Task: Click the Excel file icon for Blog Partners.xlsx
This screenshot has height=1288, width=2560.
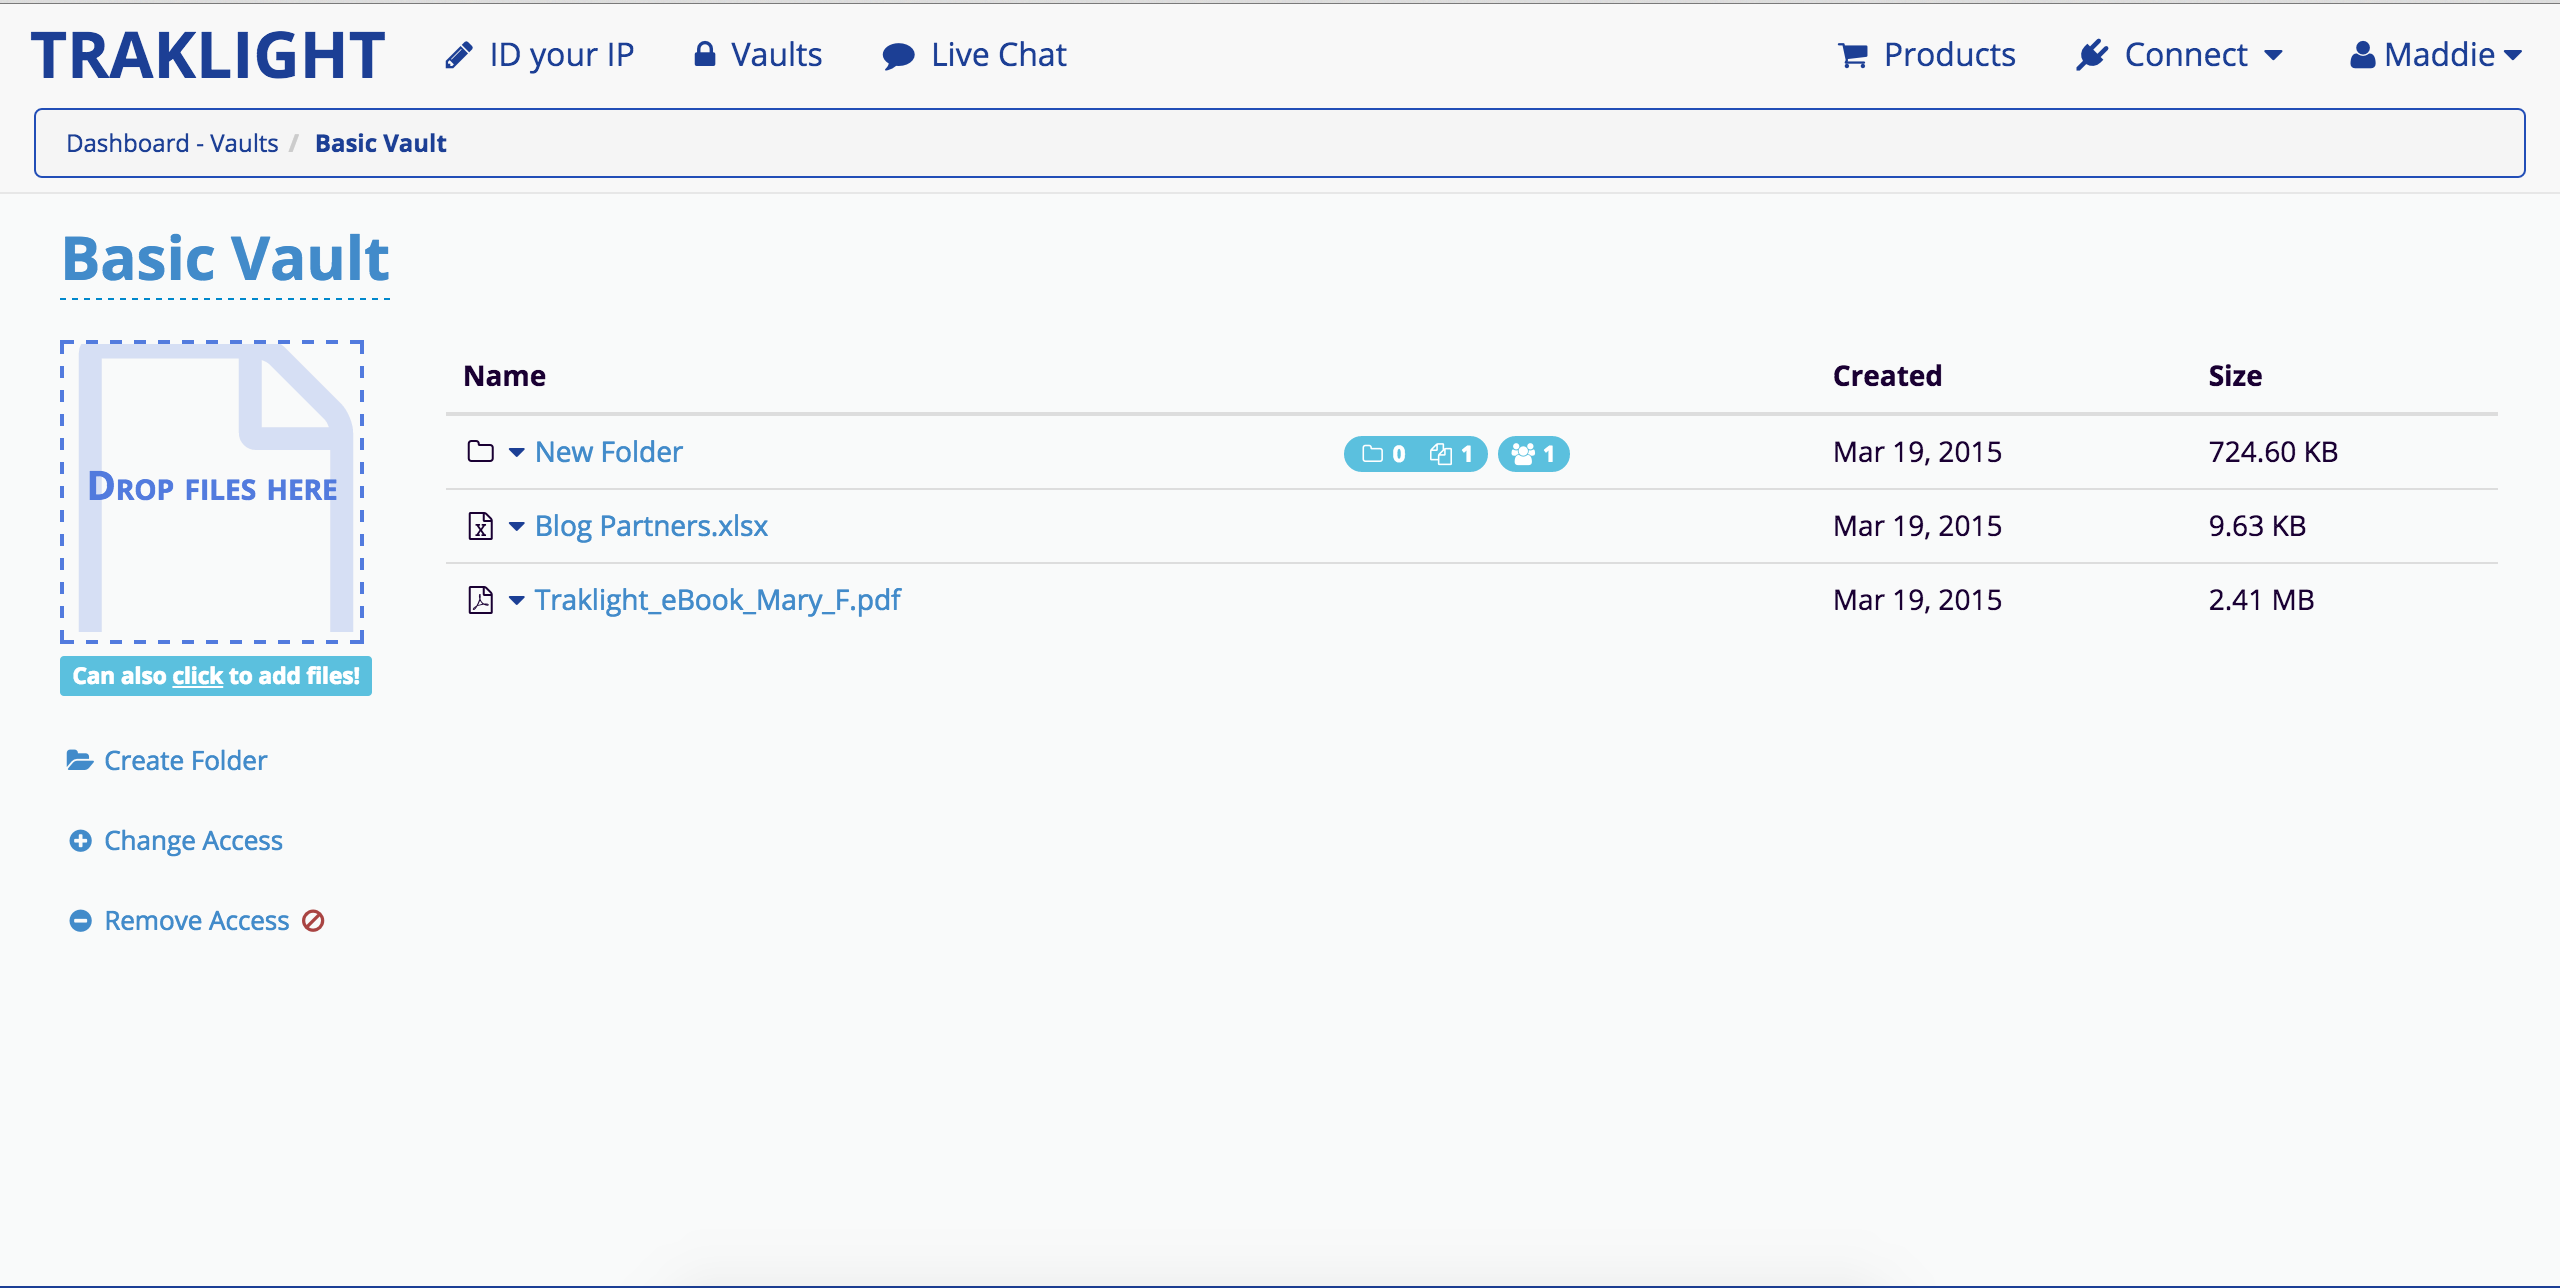Action: coord(480,526)
